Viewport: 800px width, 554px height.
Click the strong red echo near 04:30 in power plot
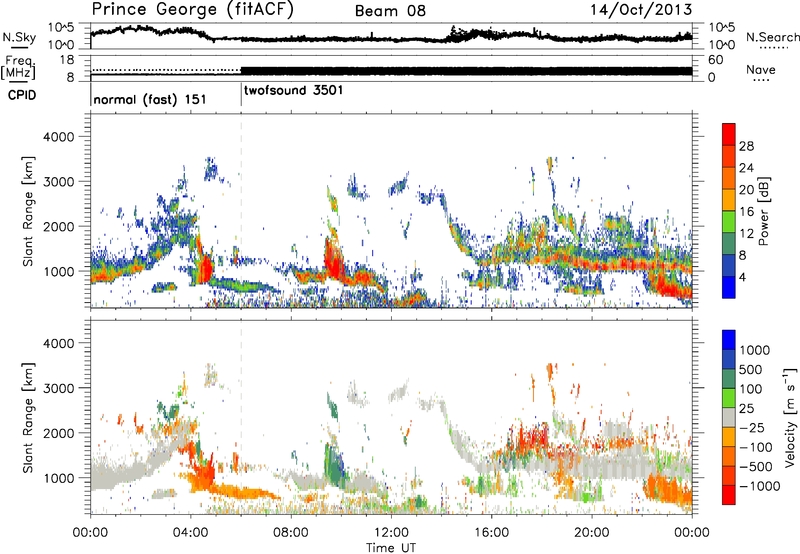click(206, 267)
